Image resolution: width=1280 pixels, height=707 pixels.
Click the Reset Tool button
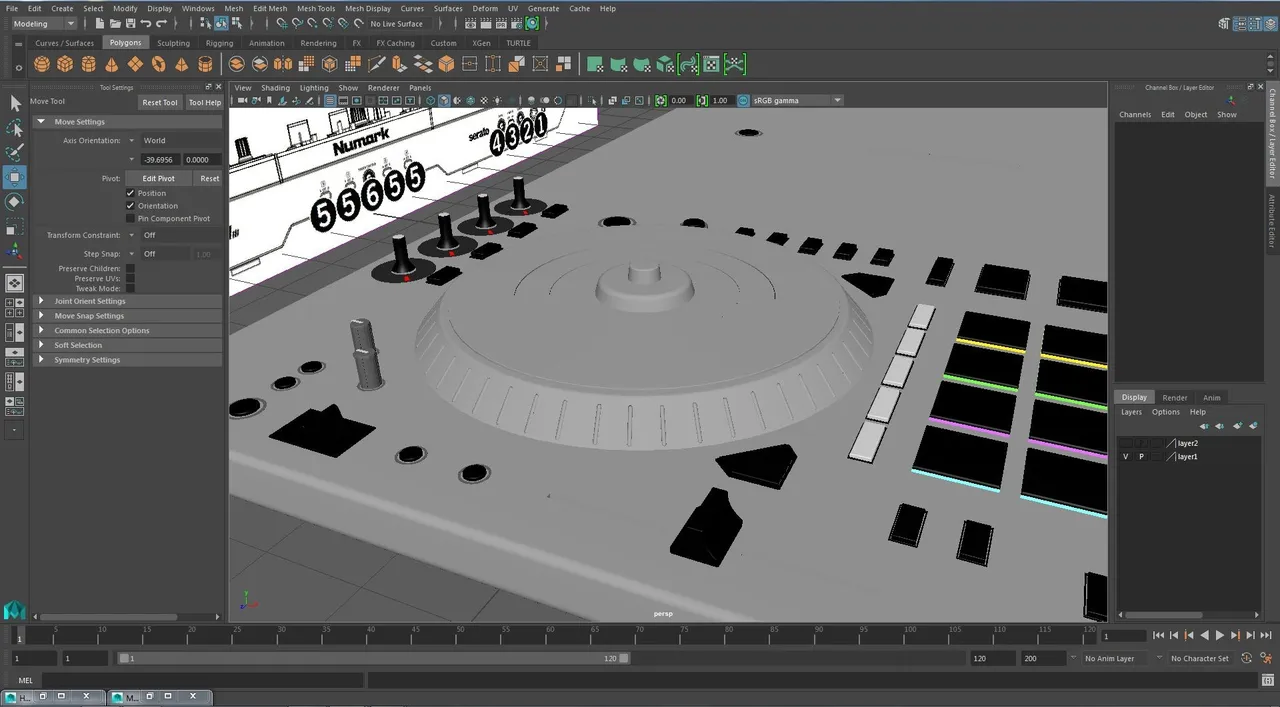[x=160, y=102]
